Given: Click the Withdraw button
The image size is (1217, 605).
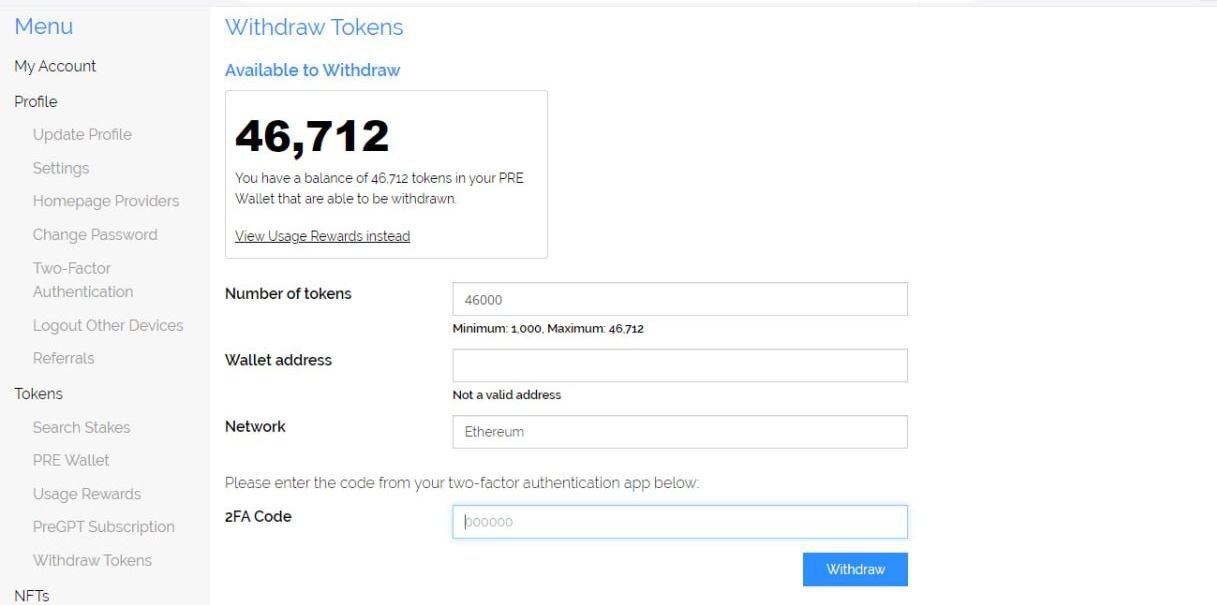Looking at the screenshot, I should coord(855,569).
